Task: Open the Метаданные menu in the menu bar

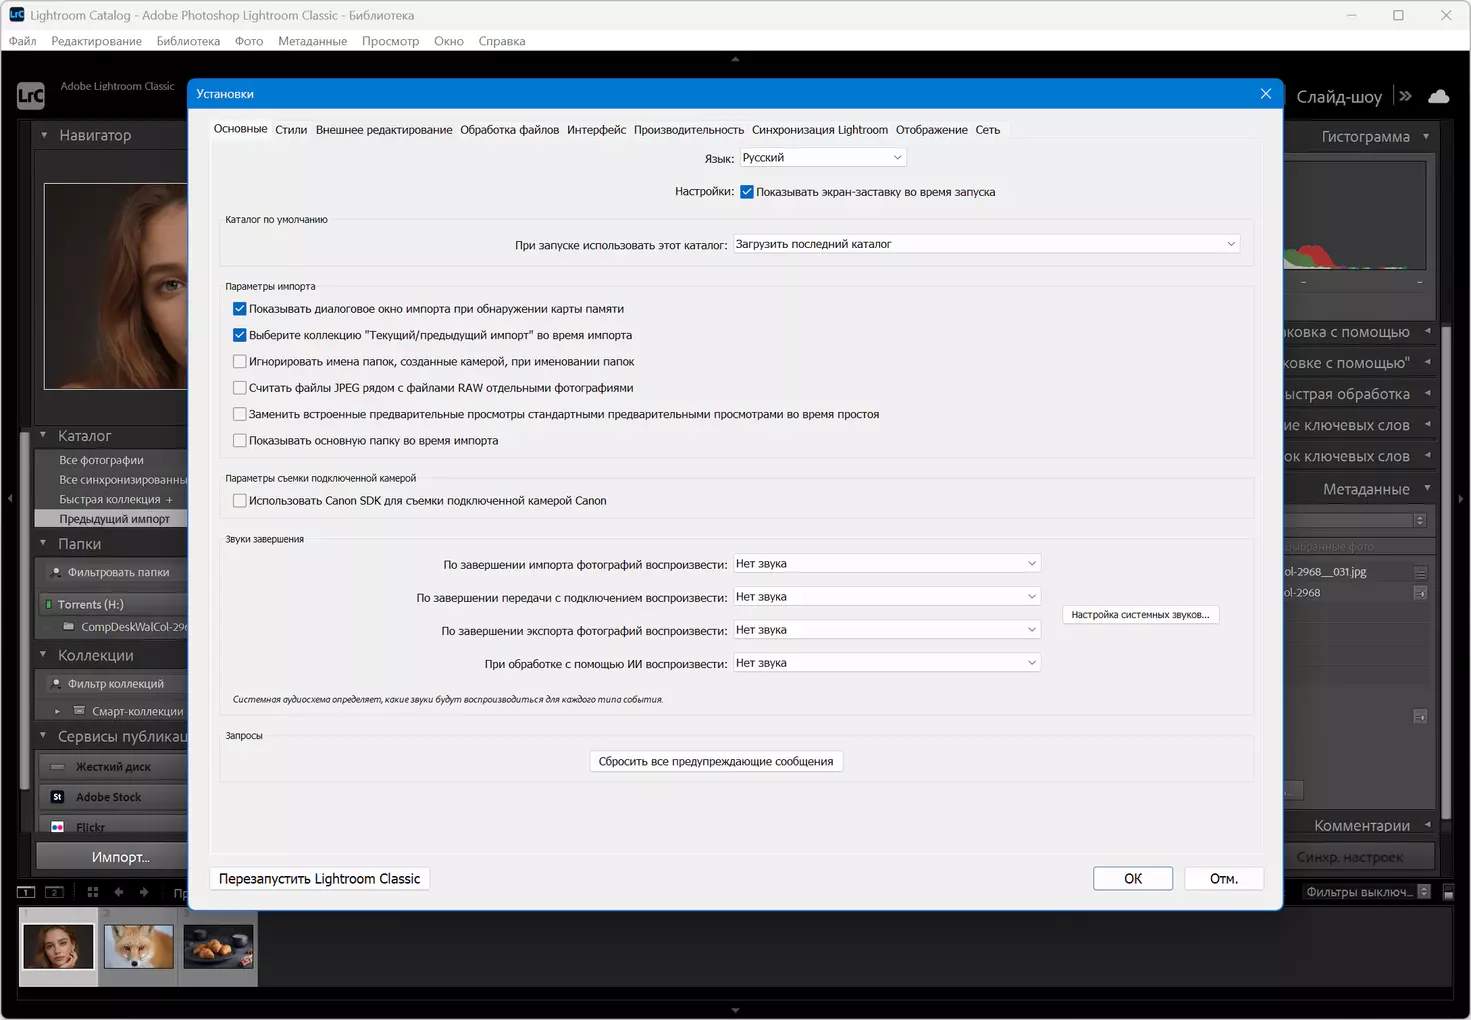Action: point(312,41)
